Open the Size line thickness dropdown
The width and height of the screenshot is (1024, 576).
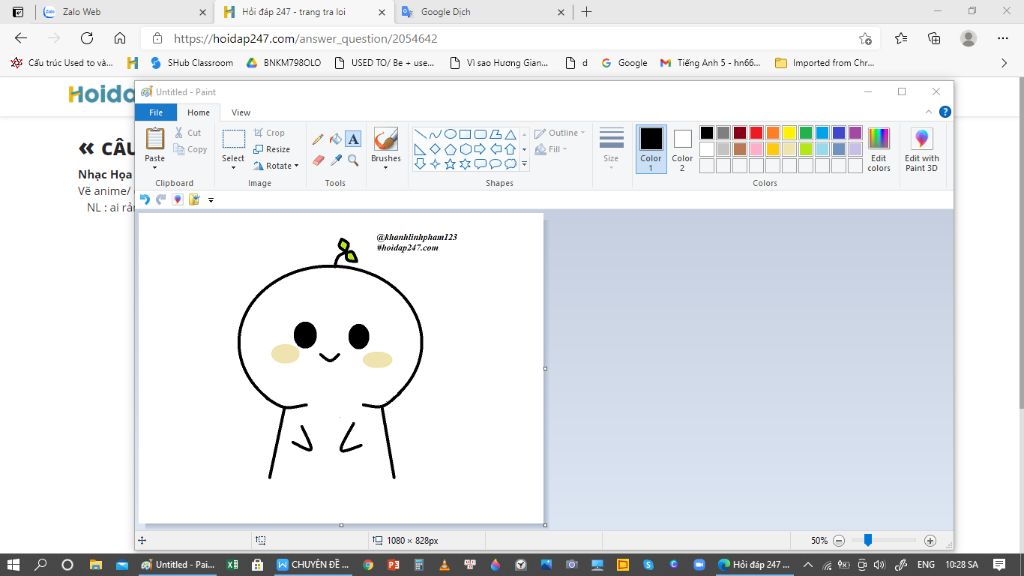611,150
